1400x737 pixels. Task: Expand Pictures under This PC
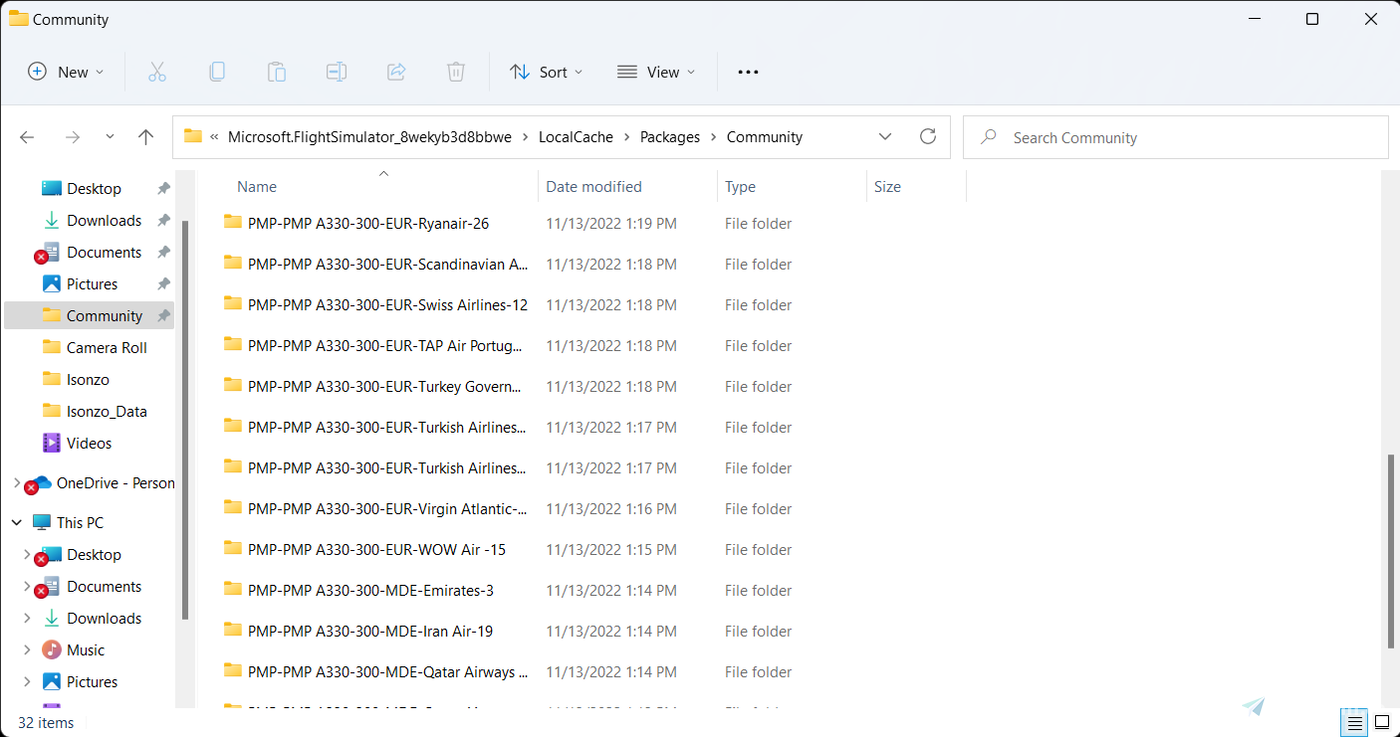point(27,682)
